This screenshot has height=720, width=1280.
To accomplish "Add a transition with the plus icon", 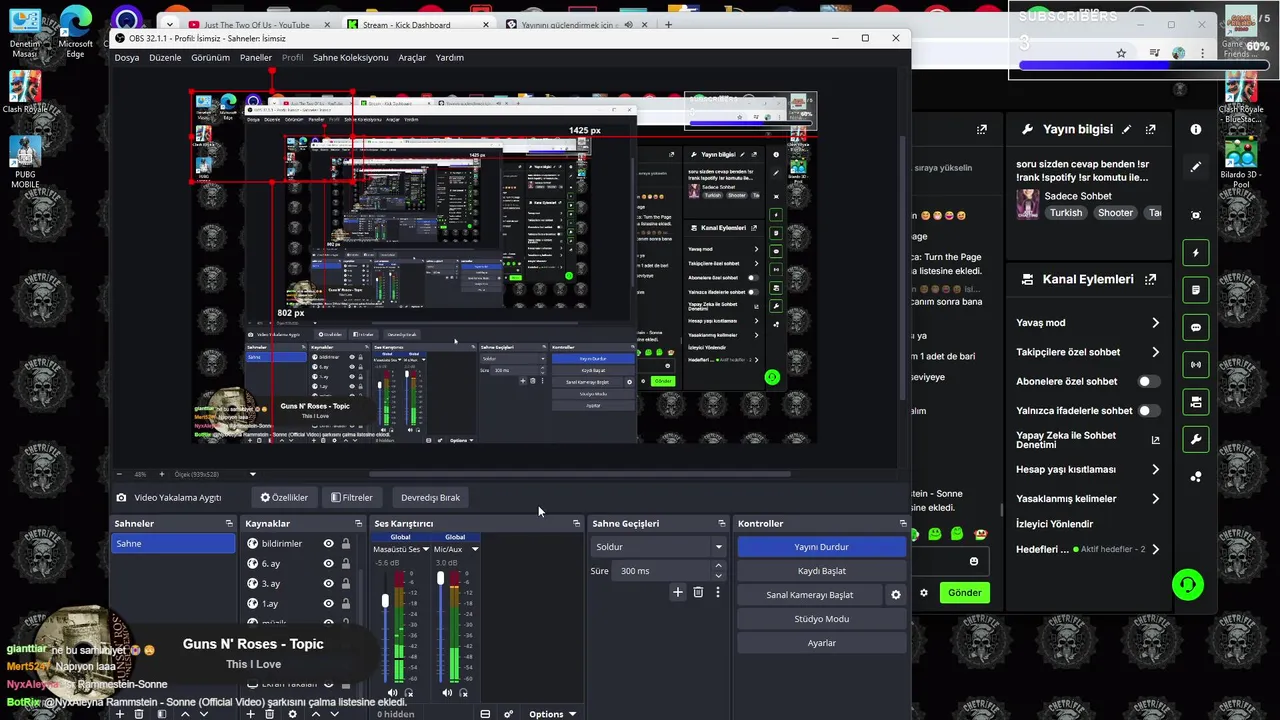I will (x=677, y=592).
